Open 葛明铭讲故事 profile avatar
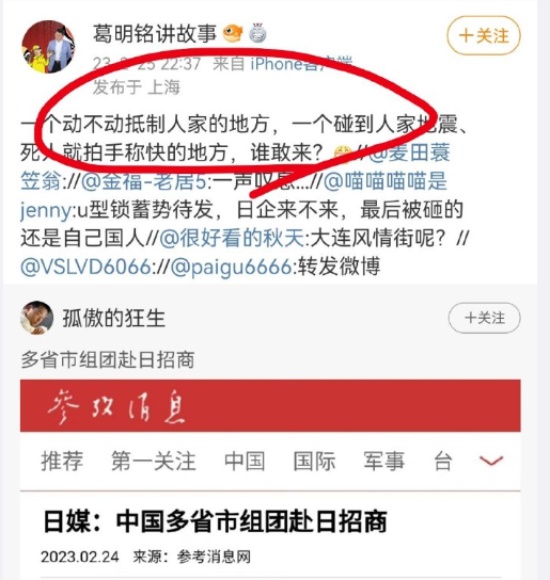550x580 pixels. 48,47
